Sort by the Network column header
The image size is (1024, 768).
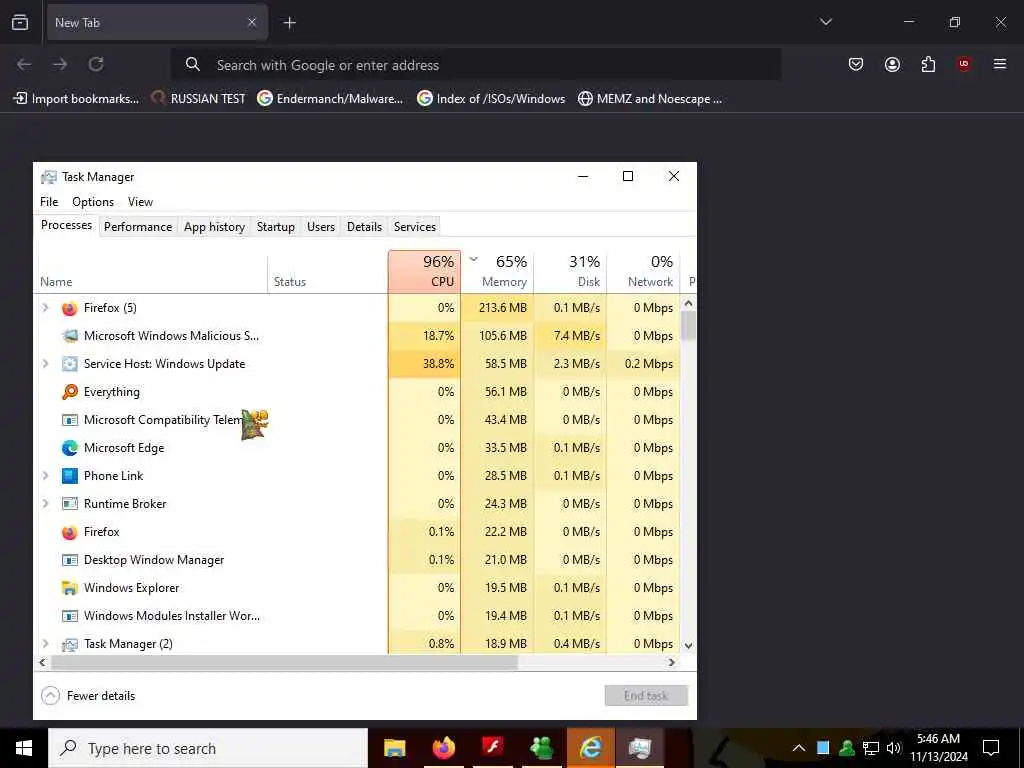tap(644, 272)
